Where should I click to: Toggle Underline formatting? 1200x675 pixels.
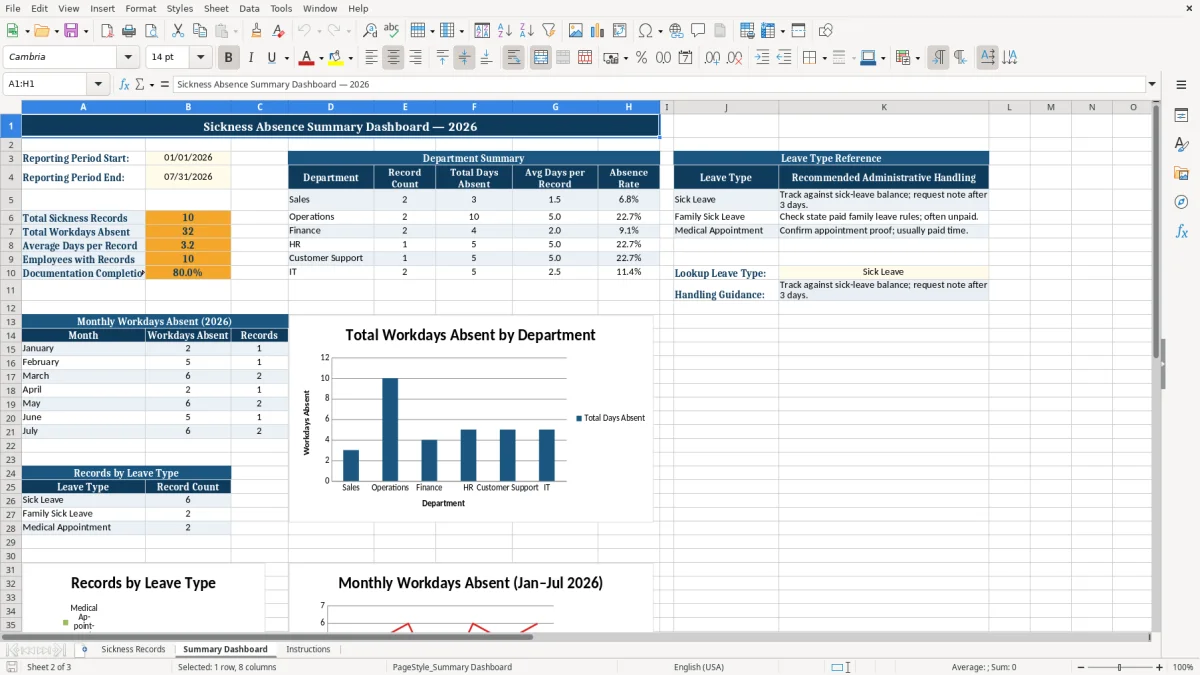[x=272, y=58]
